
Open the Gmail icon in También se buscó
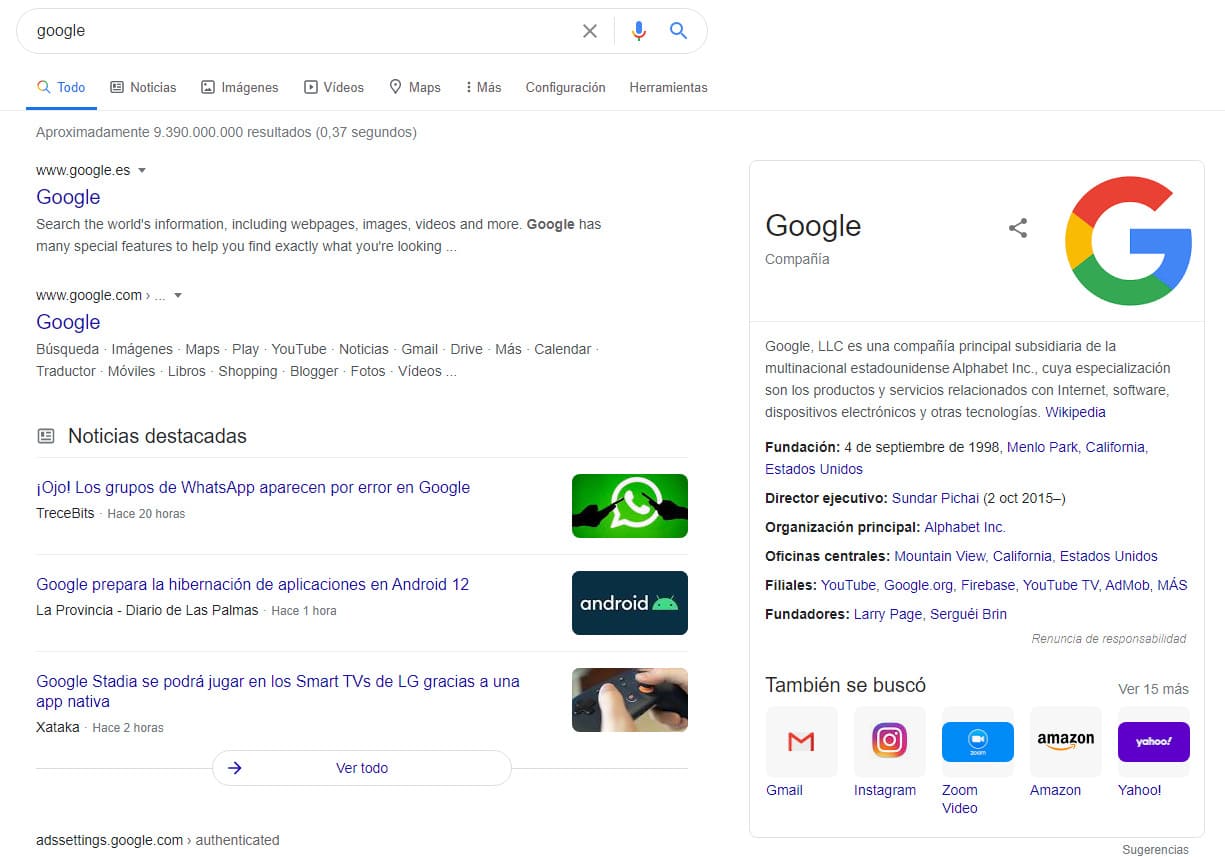coord(801,742)
